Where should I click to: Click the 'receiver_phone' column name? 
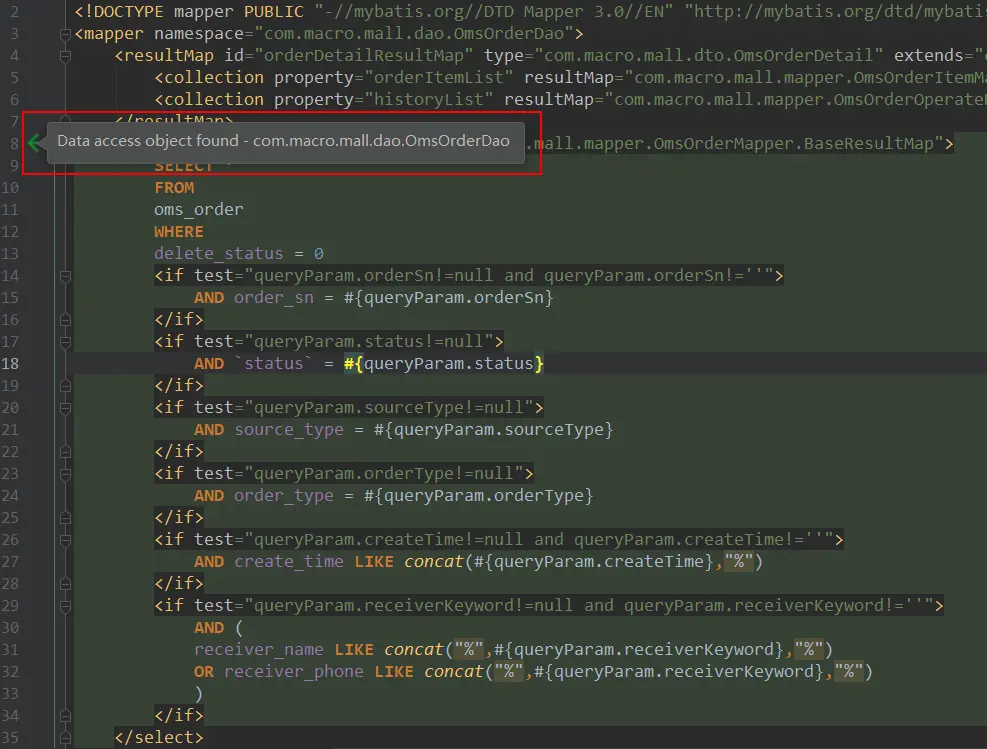294,672
